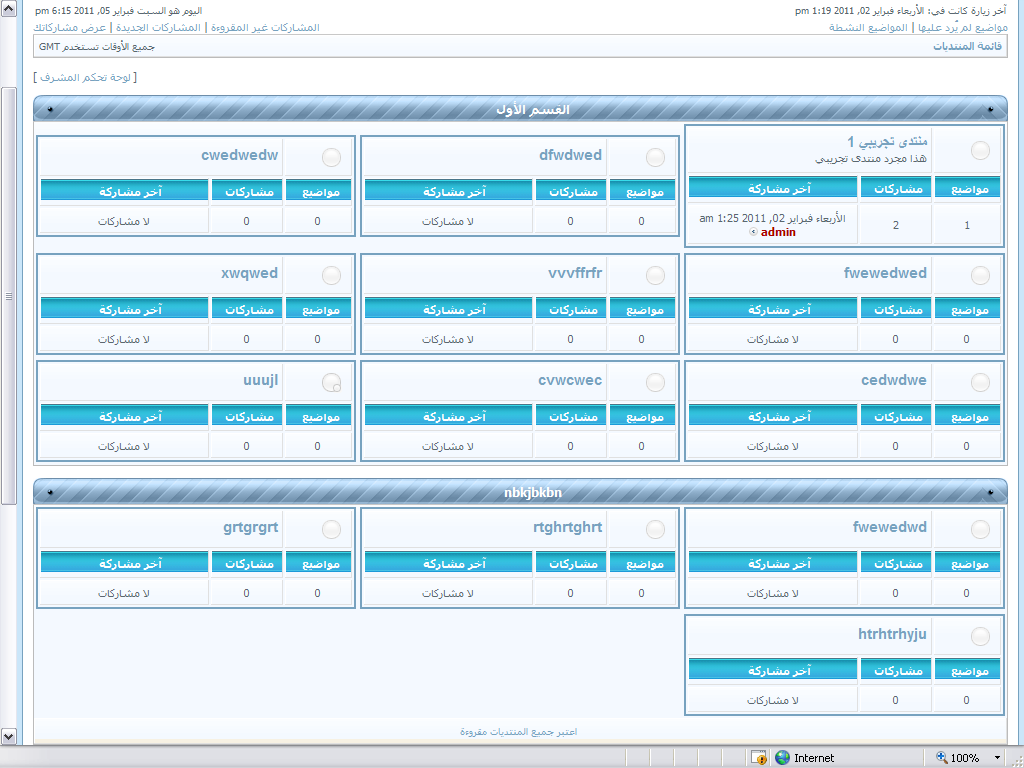Click the Internet zone globe in status bar
Viewport: 1024px width, 768px height.
tap(782, 758)
